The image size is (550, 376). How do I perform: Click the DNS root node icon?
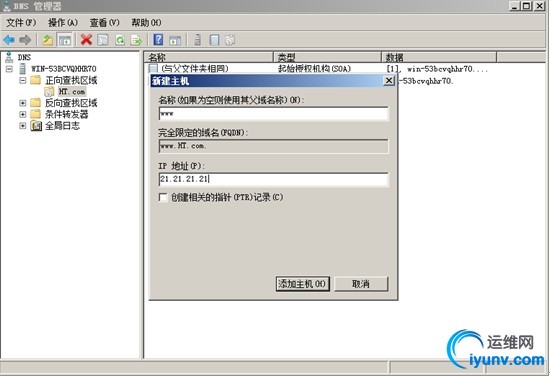tap(9, 57)
